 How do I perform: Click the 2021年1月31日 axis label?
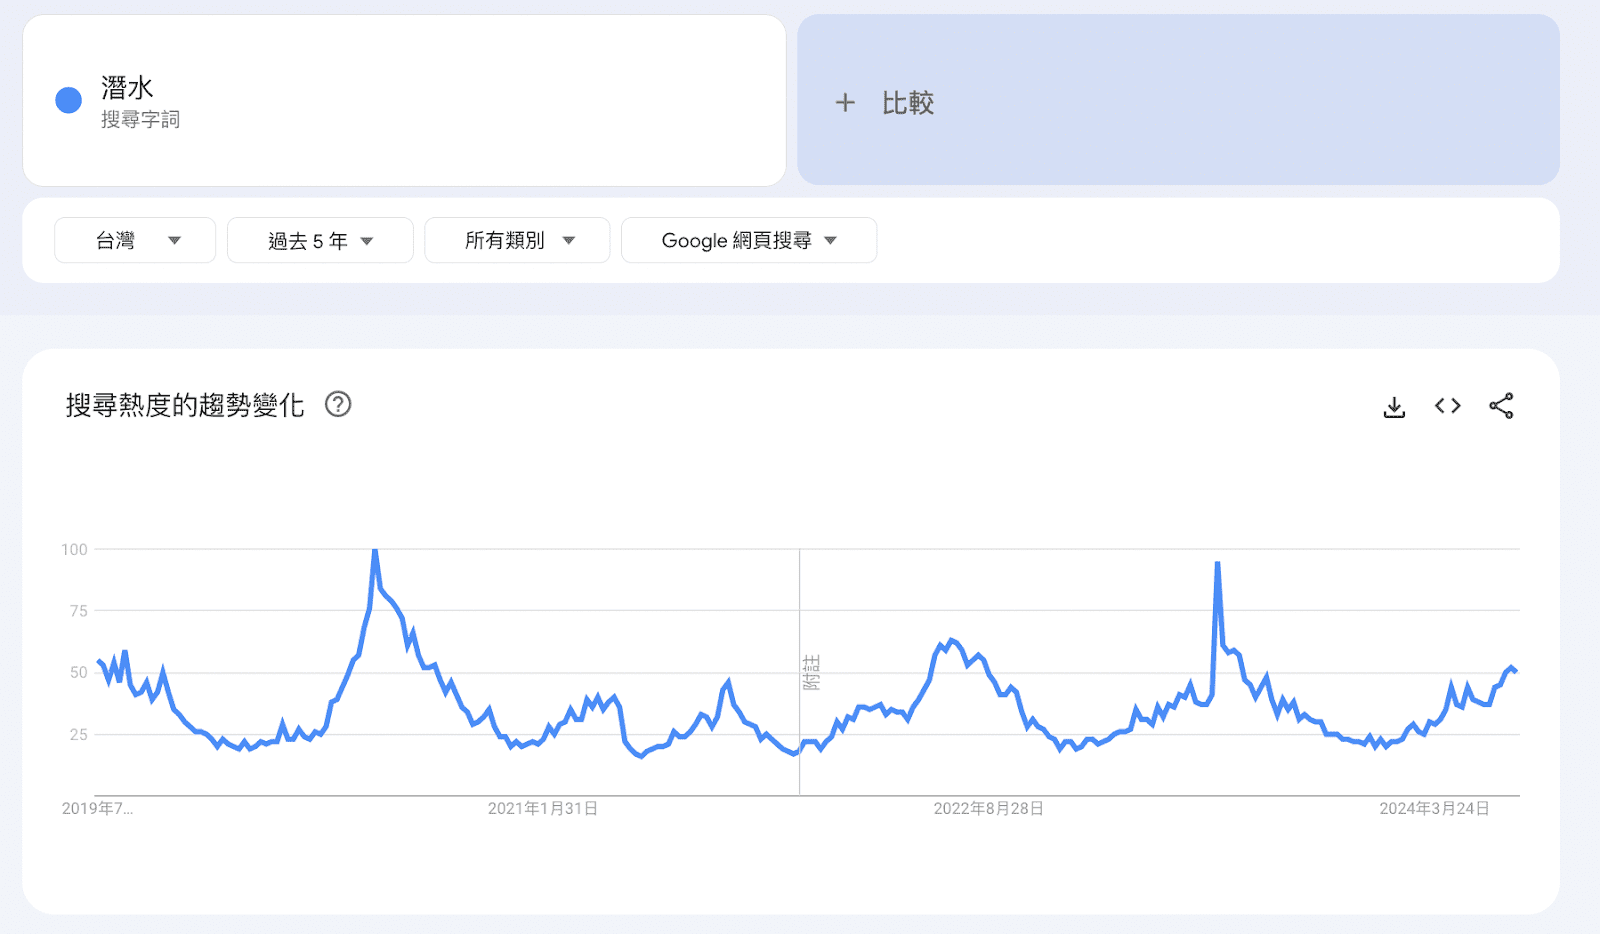click(543, 808)
